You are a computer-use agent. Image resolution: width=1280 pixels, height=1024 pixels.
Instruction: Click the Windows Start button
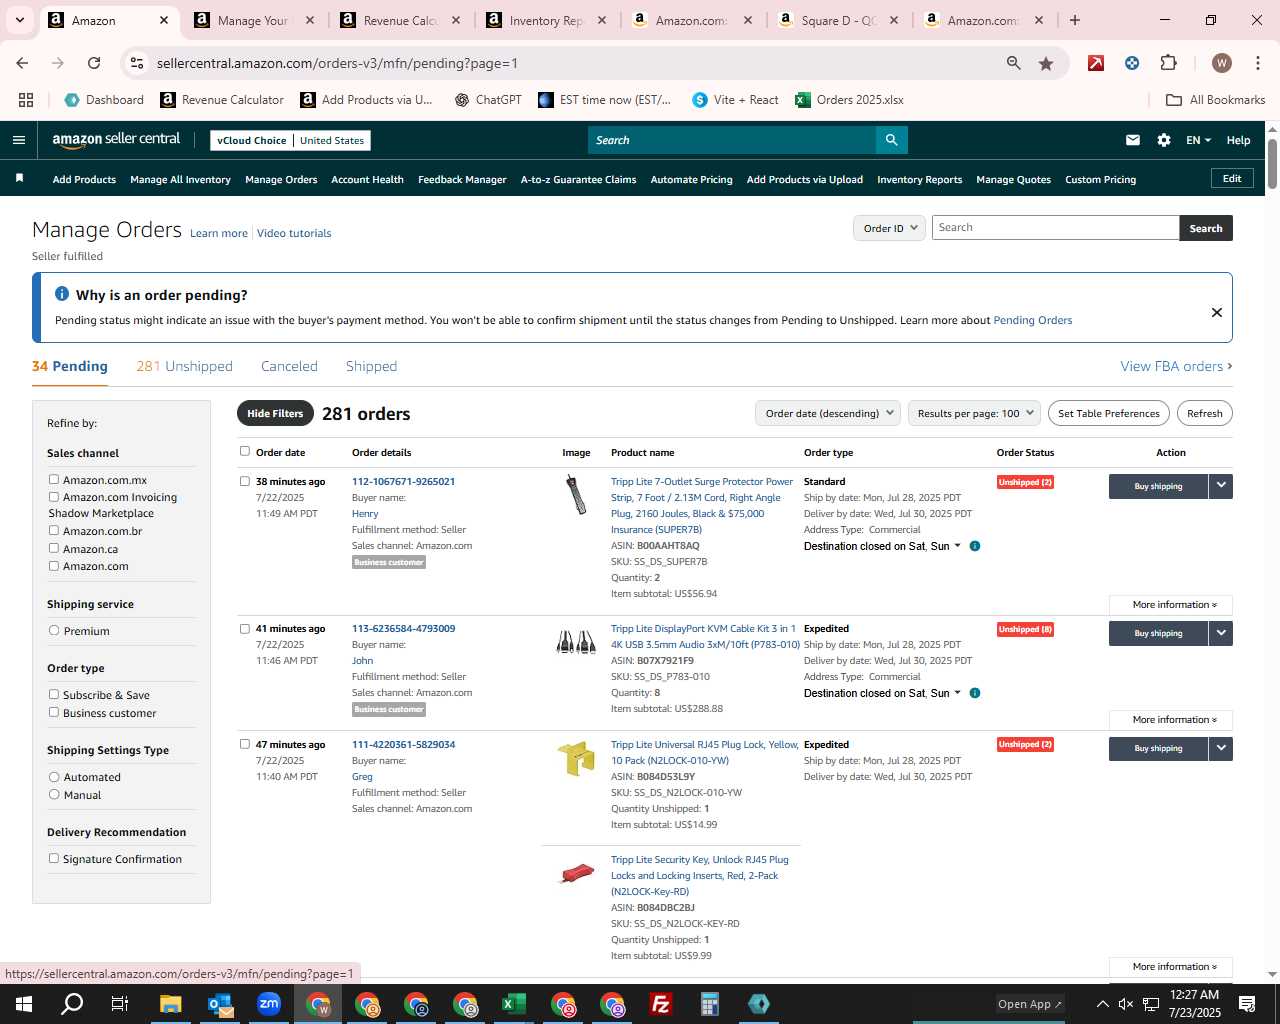pyautogui.click(x=24, y=1004)
